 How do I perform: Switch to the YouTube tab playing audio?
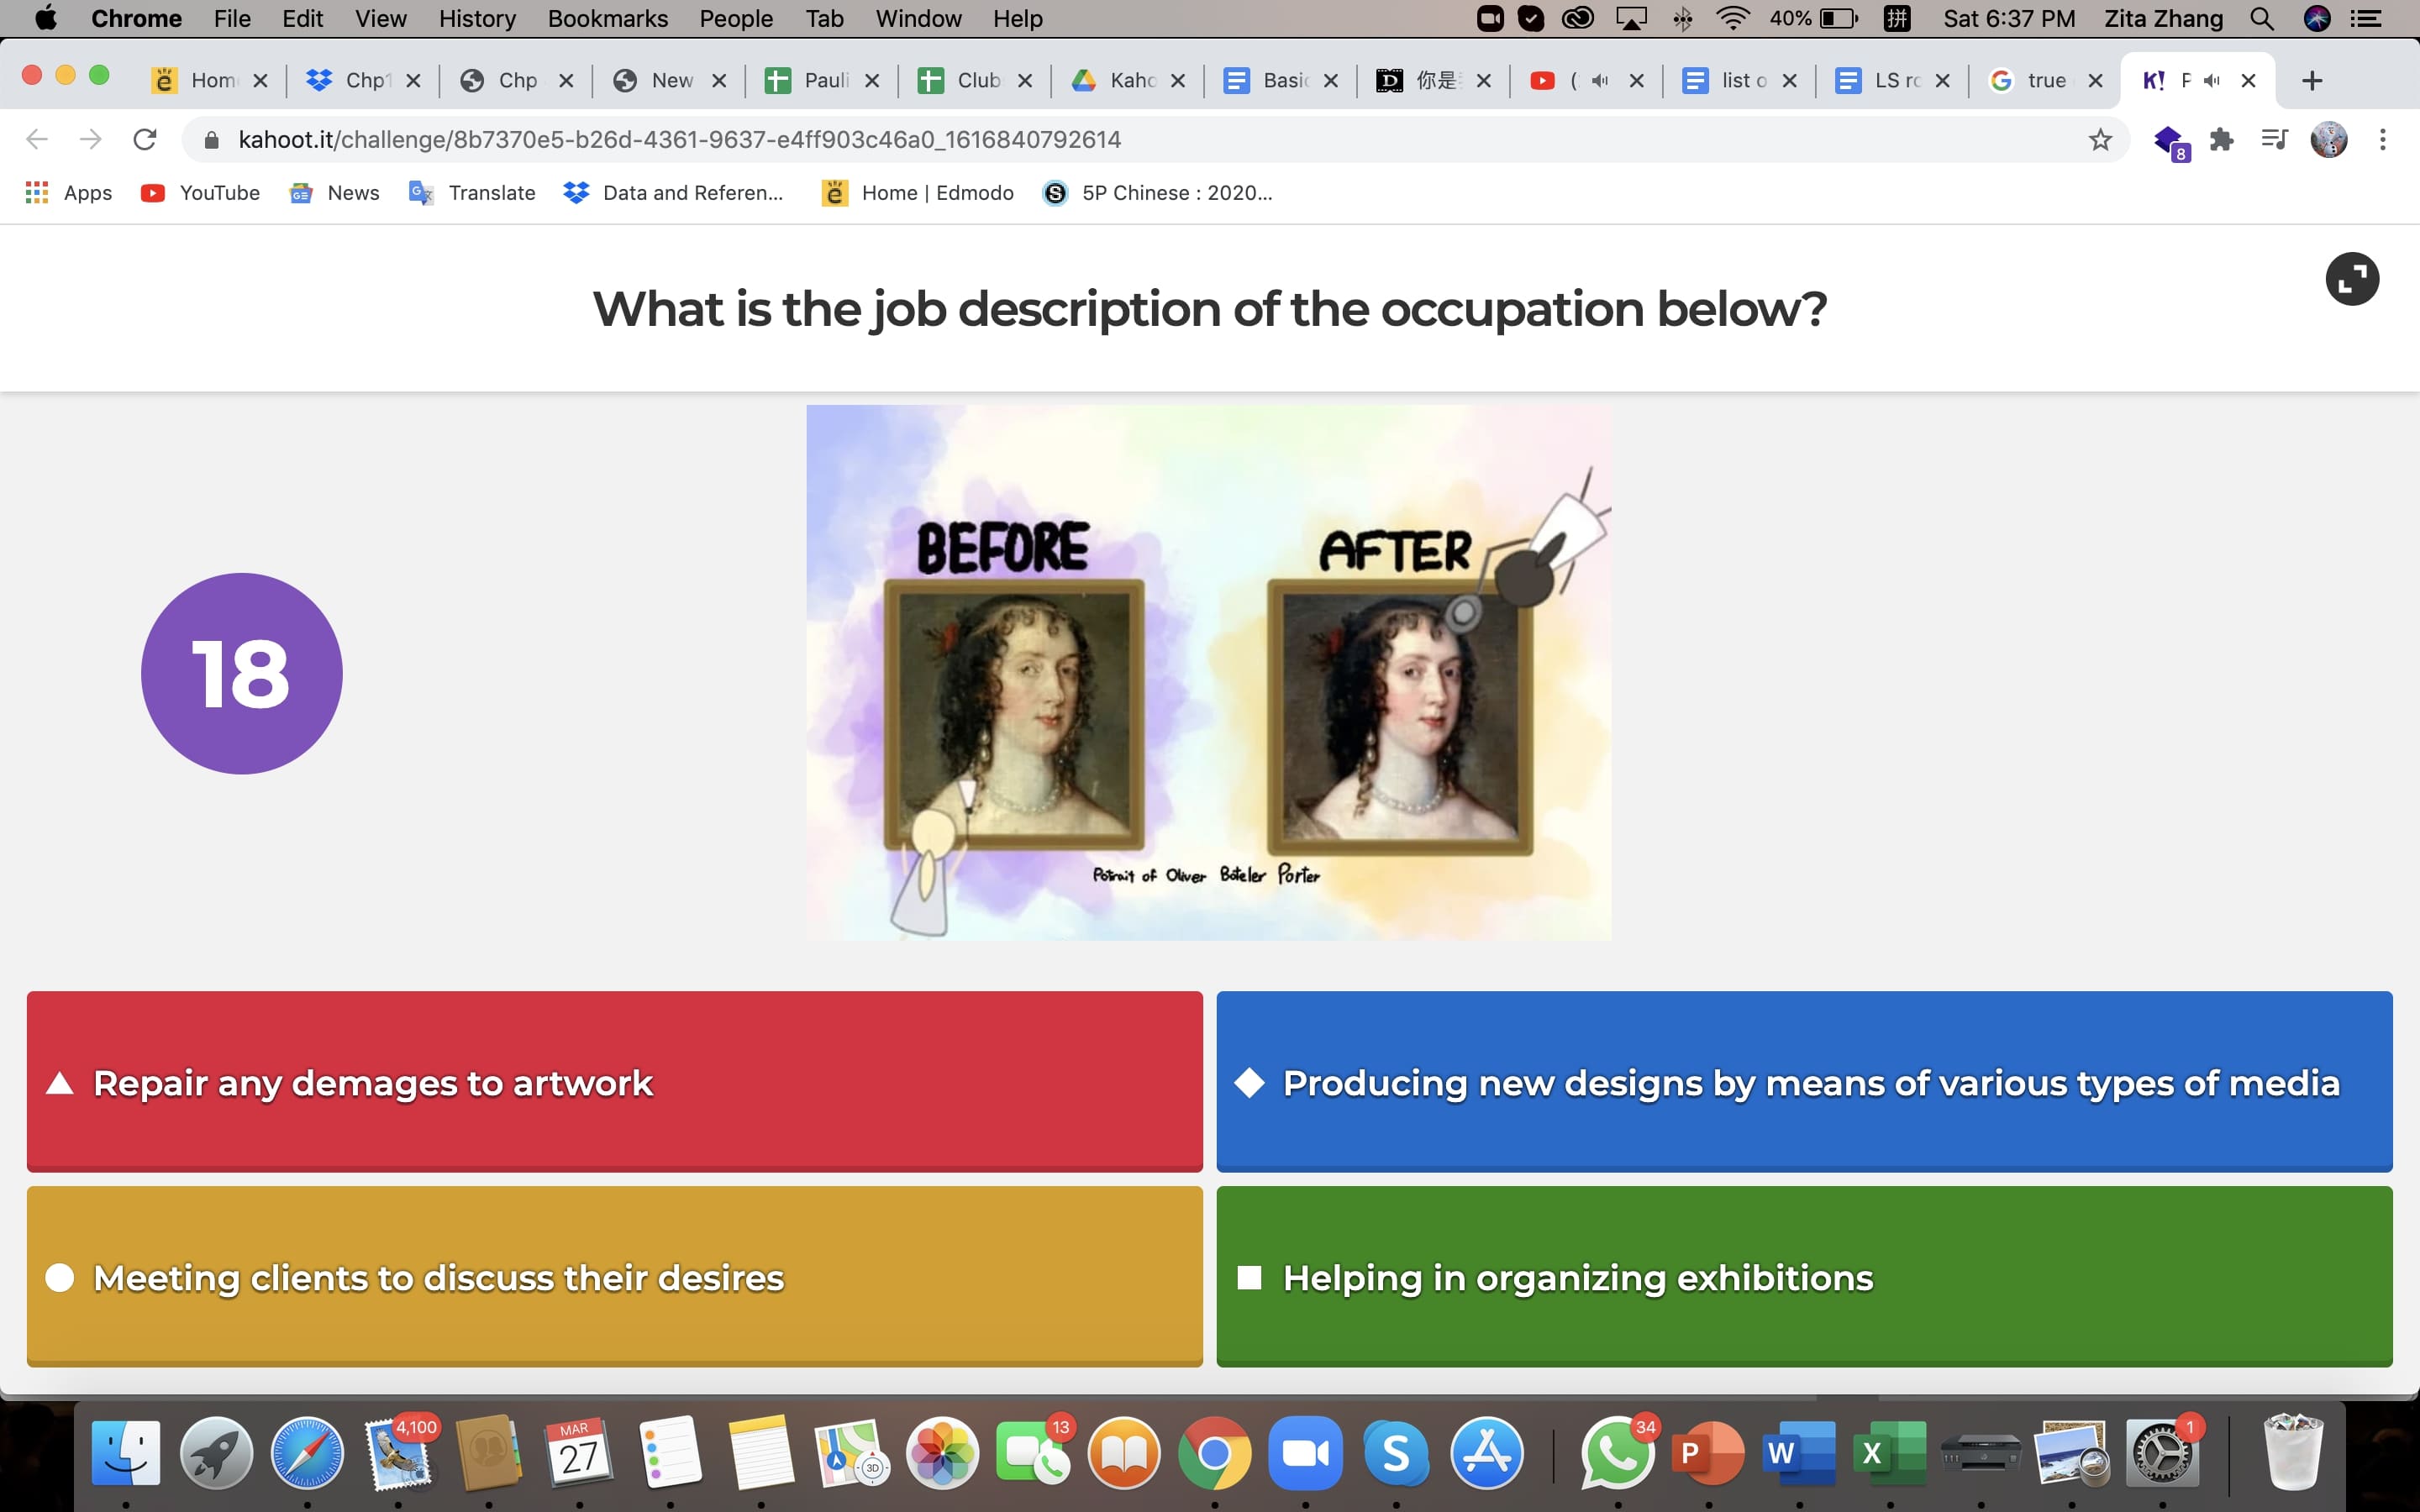click(x=1585, y=80)
